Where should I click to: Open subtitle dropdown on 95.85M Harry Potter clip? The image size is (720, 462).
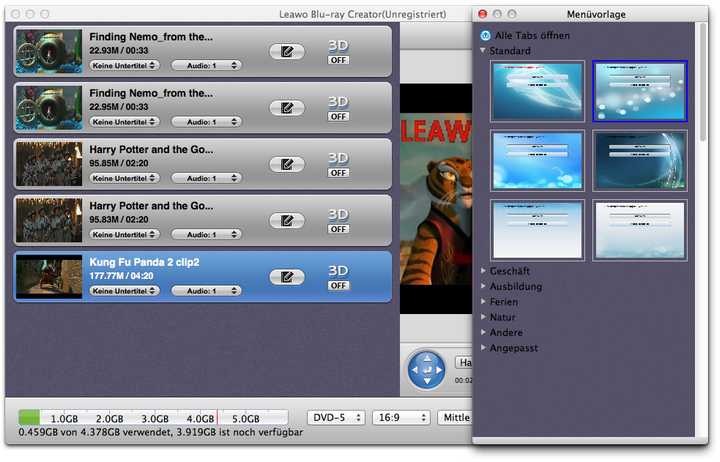coord(124,178)
